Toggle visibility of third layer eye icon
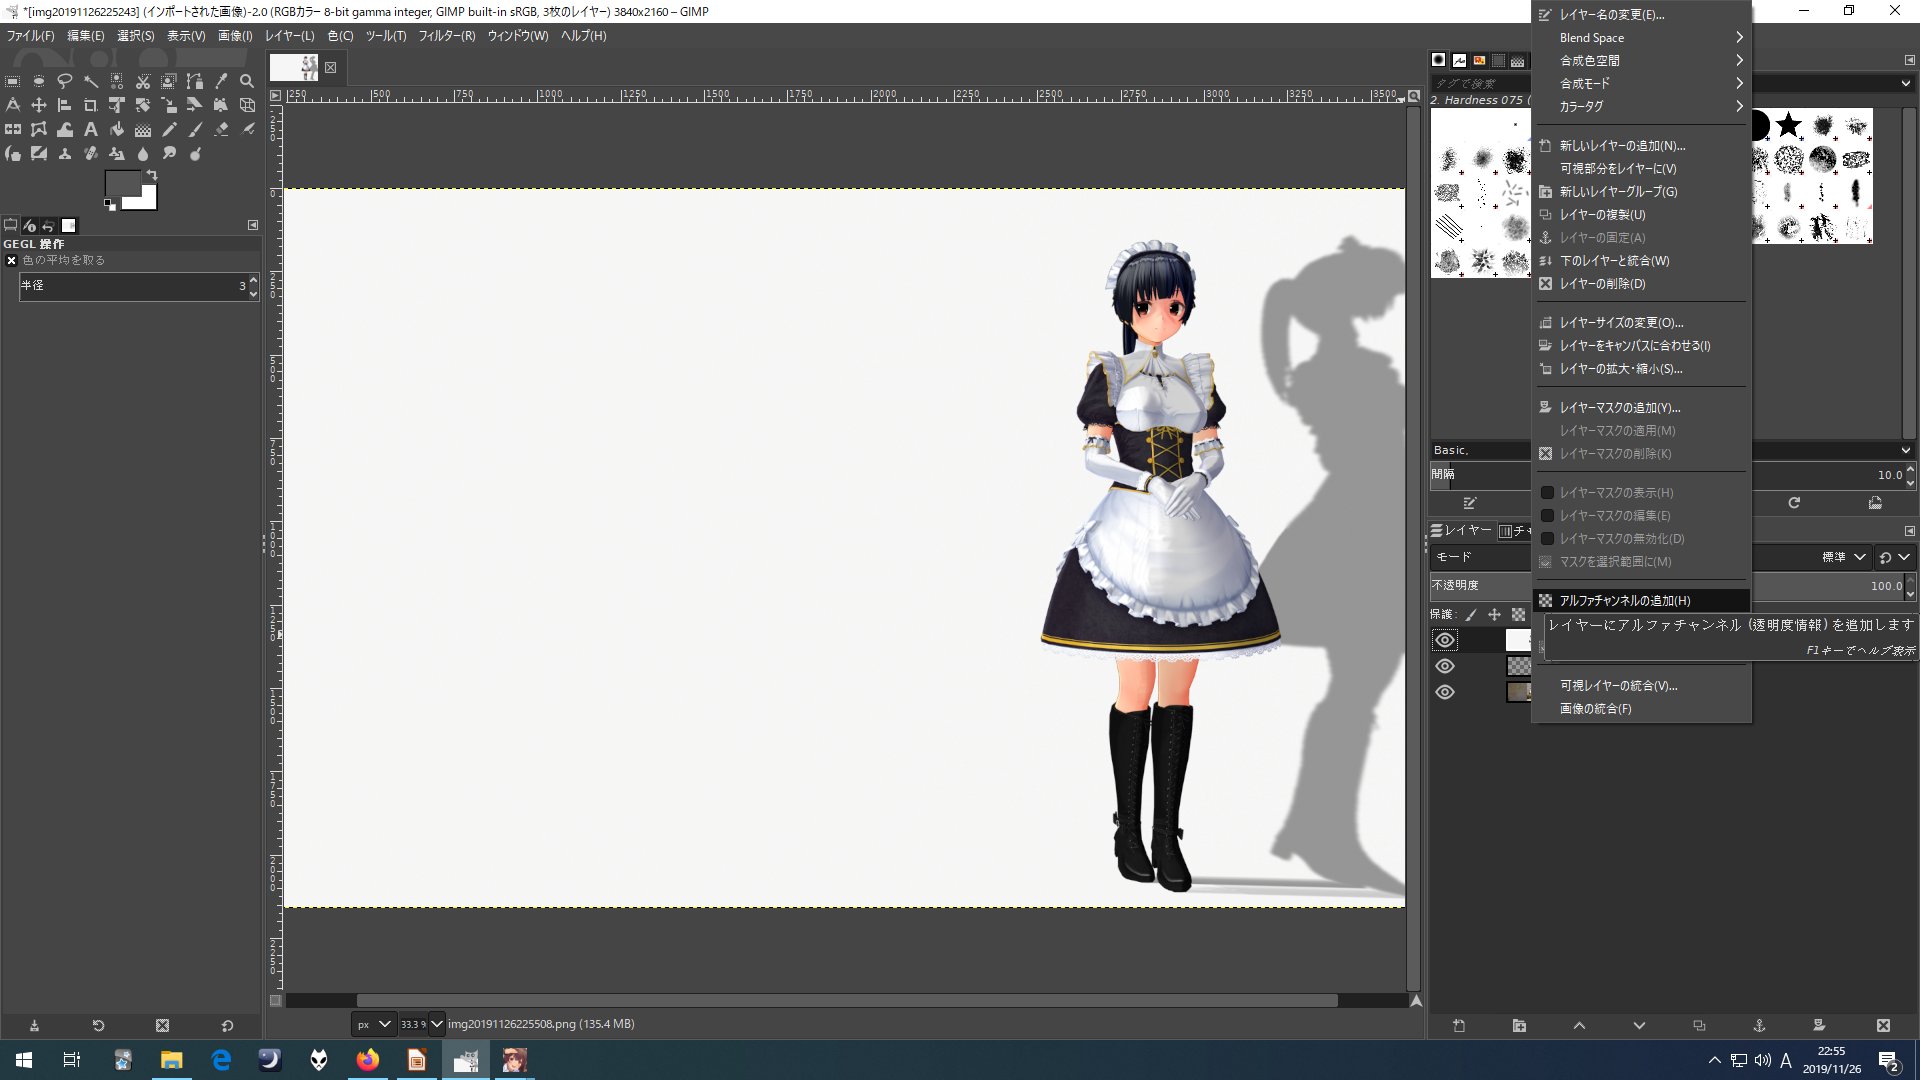Screen dimensions: 1920x1080 (x=1445, y=691)
